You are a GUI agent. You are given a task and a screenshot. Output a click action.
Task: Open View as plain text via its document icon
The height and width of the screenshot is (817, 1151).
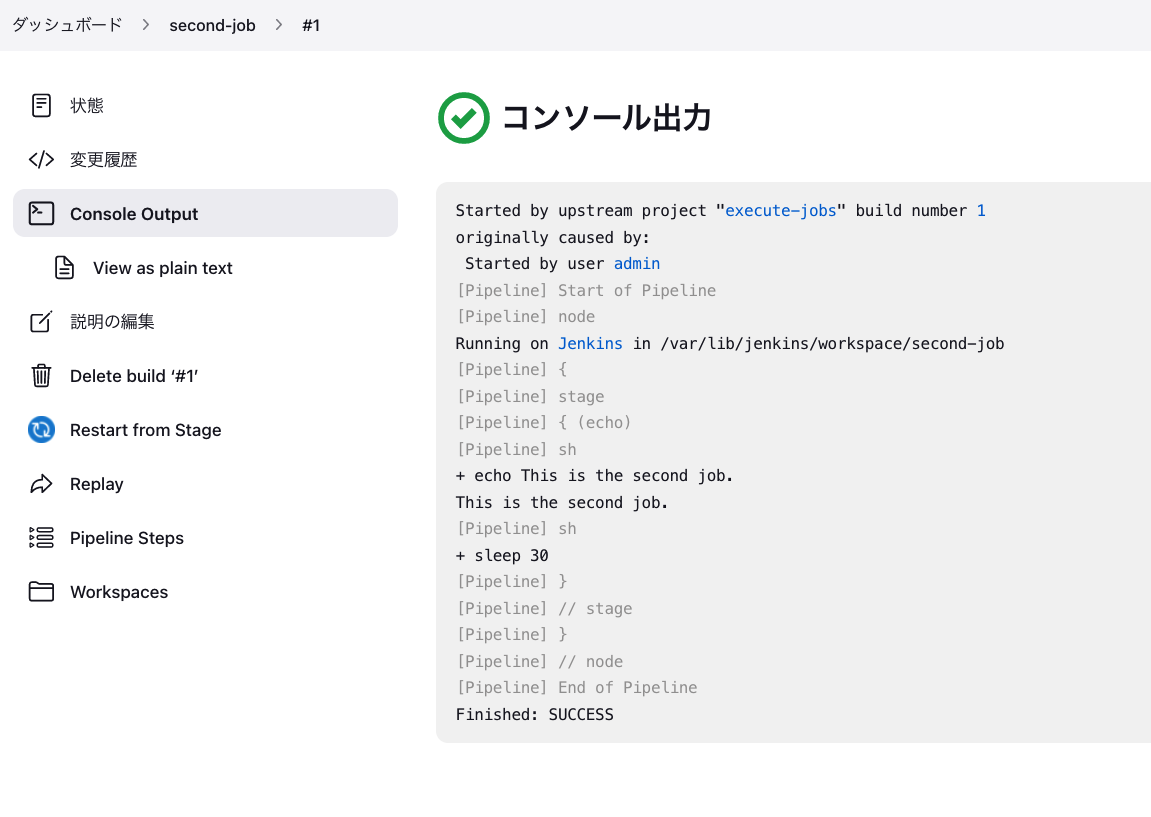tap(64, 267)
